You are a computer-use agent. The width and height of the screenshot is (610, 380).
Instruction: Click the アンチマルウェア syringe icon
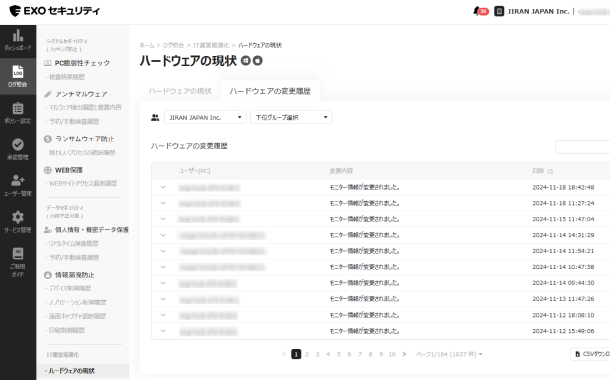point(47,94)
